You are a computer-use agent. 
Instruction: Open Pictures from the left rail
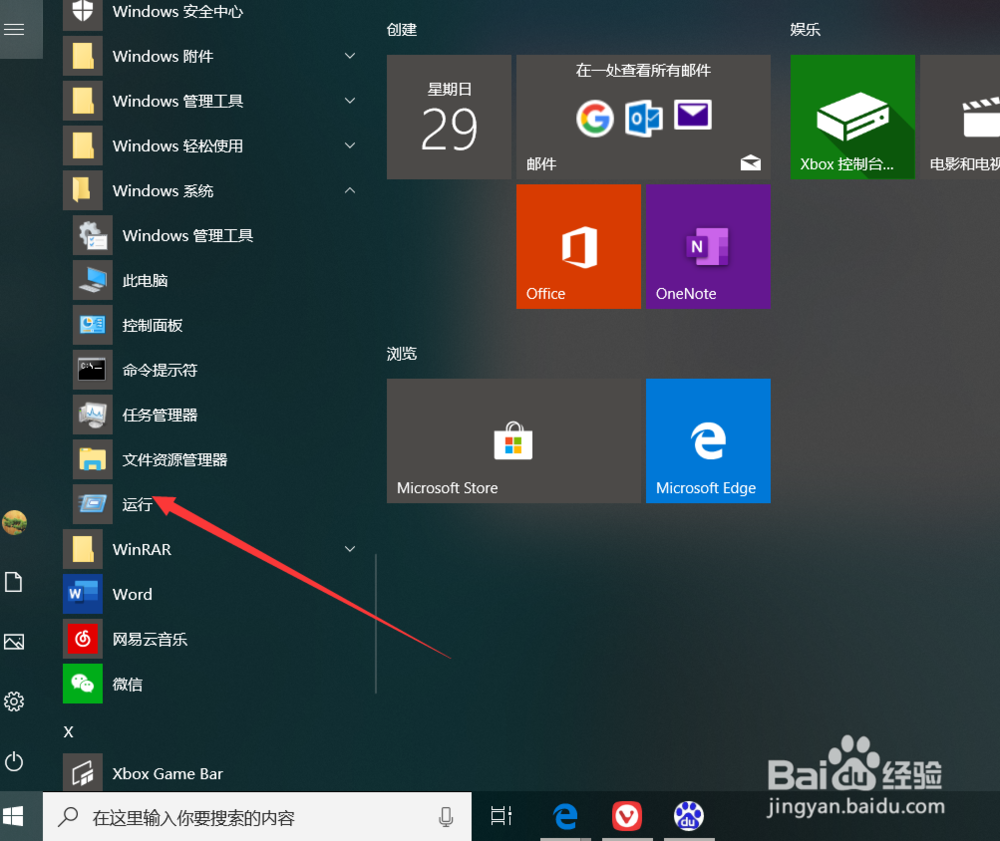pyautogui.click(x=14, y=641)
